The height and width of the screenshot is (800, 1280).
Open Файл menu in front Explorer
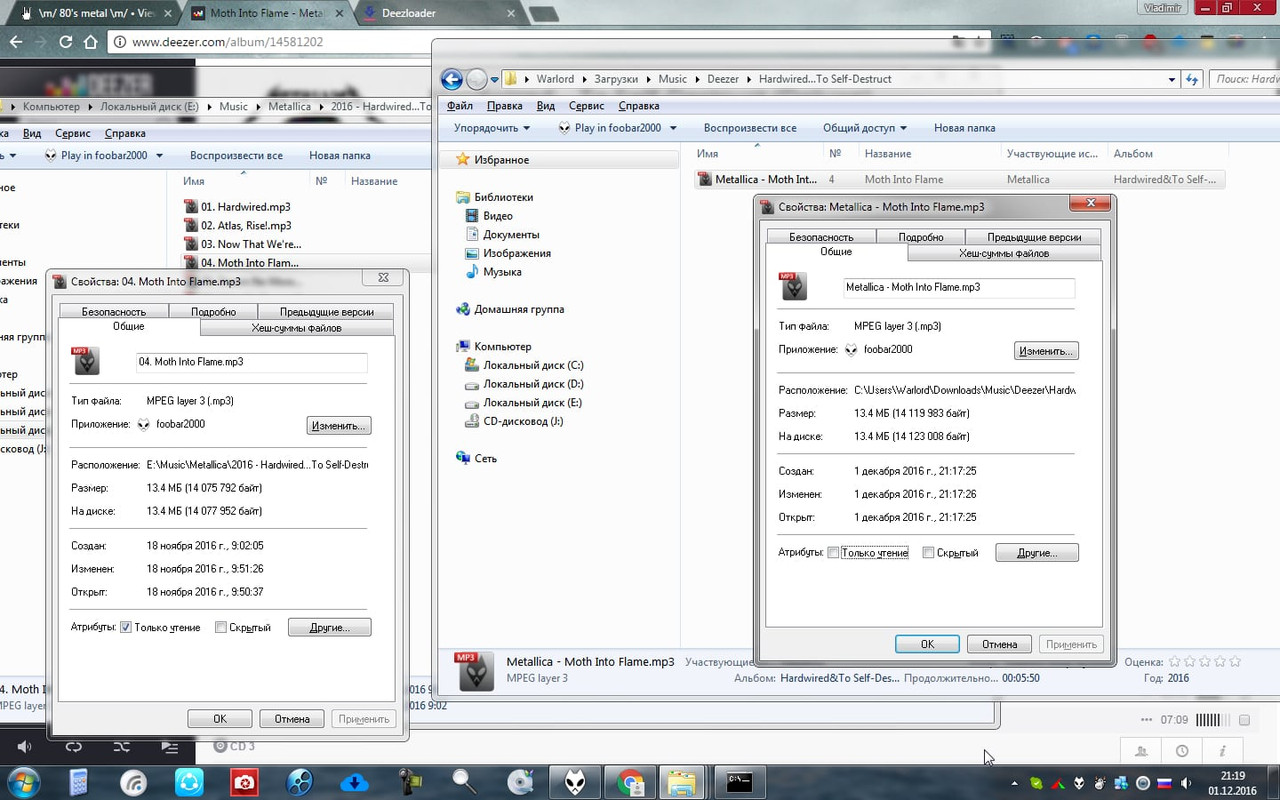pos(460,106)
